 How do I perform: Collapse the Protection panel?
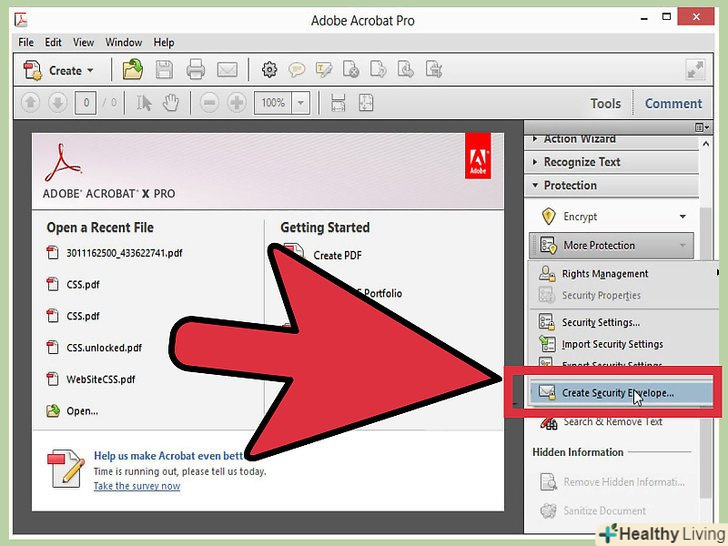tap(611, 185)
